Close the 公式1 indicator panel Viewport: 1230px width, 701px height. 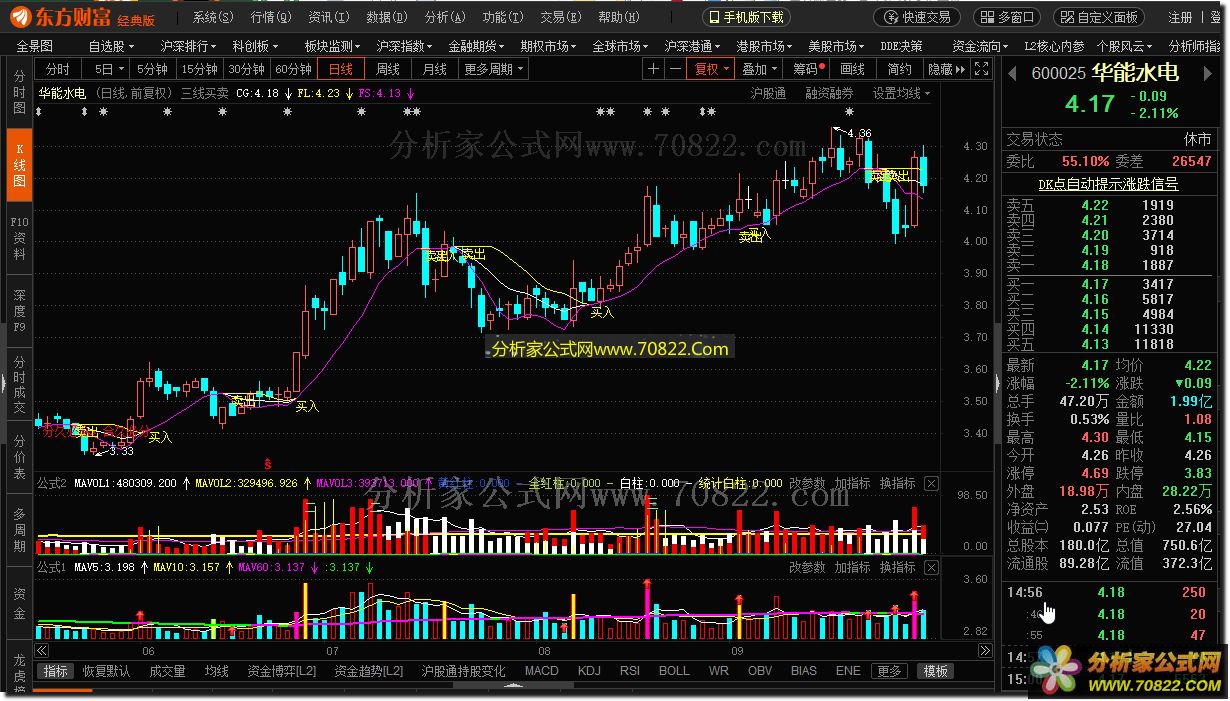click(x=932, y=568)
